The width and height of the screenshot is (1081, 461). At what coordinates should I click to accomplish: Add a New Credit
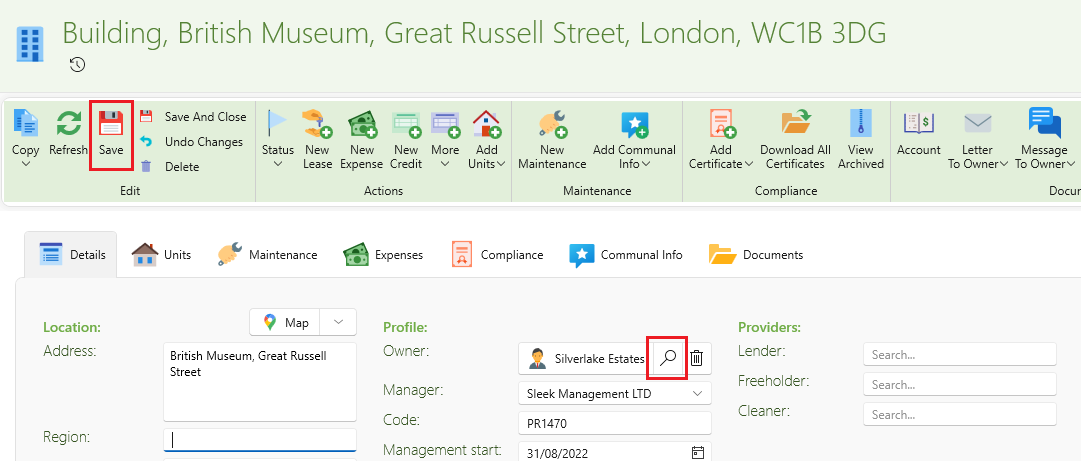tap(405, 139)
